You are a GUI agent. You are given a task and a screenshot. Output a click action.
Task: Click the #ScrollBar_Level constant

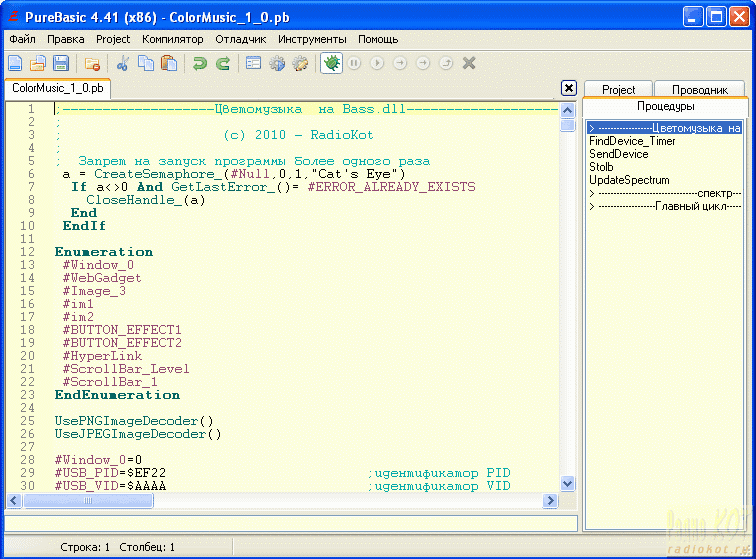126,369
